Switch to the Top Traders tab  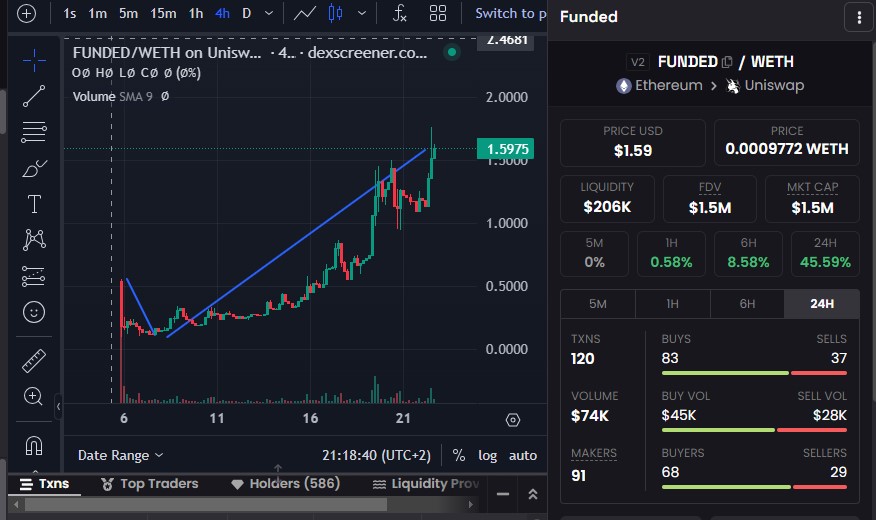150,484
